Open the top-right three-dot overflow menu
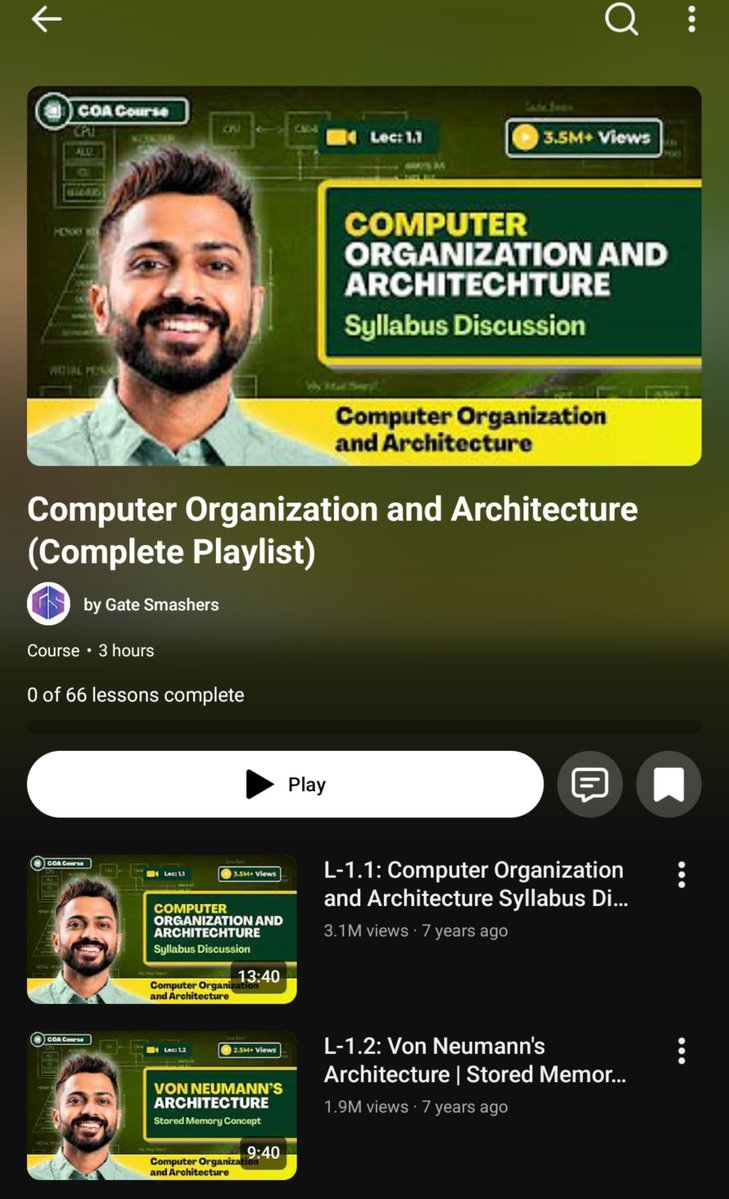Image resolution: width=729 pixels, height=1199 pixels. click(x=692, y=19)
